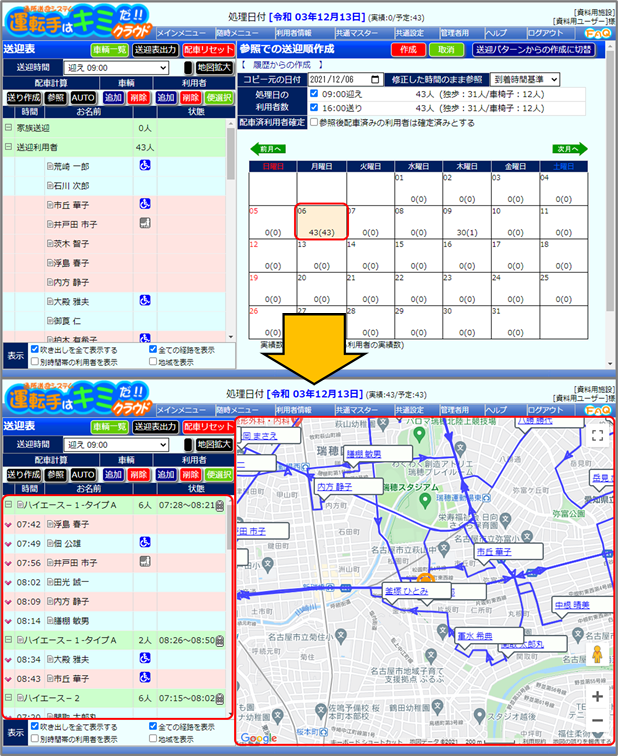Go to previous month with 前月へ arrow
Image resolution: width=618 pixels, height=756 pixels.
268,149
